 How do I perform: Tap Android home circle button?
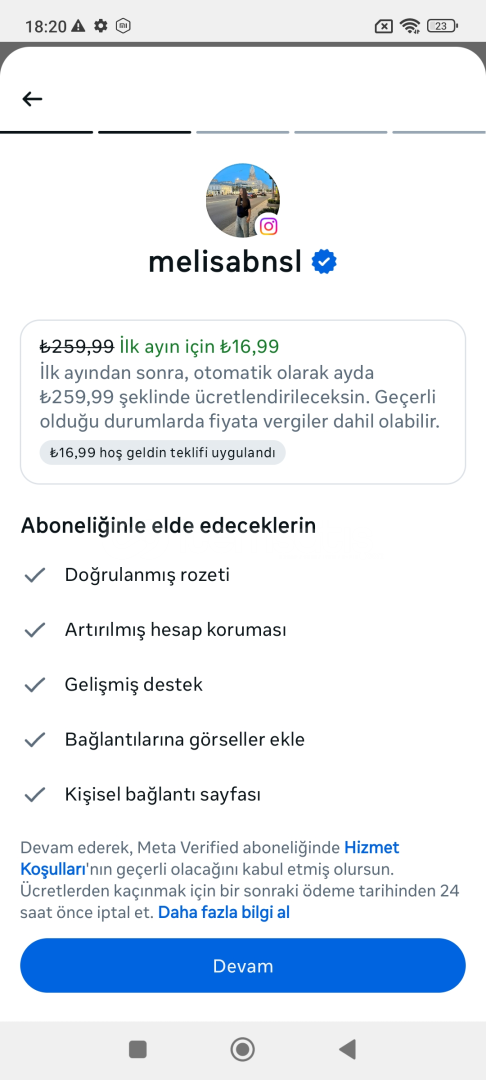242,1050
